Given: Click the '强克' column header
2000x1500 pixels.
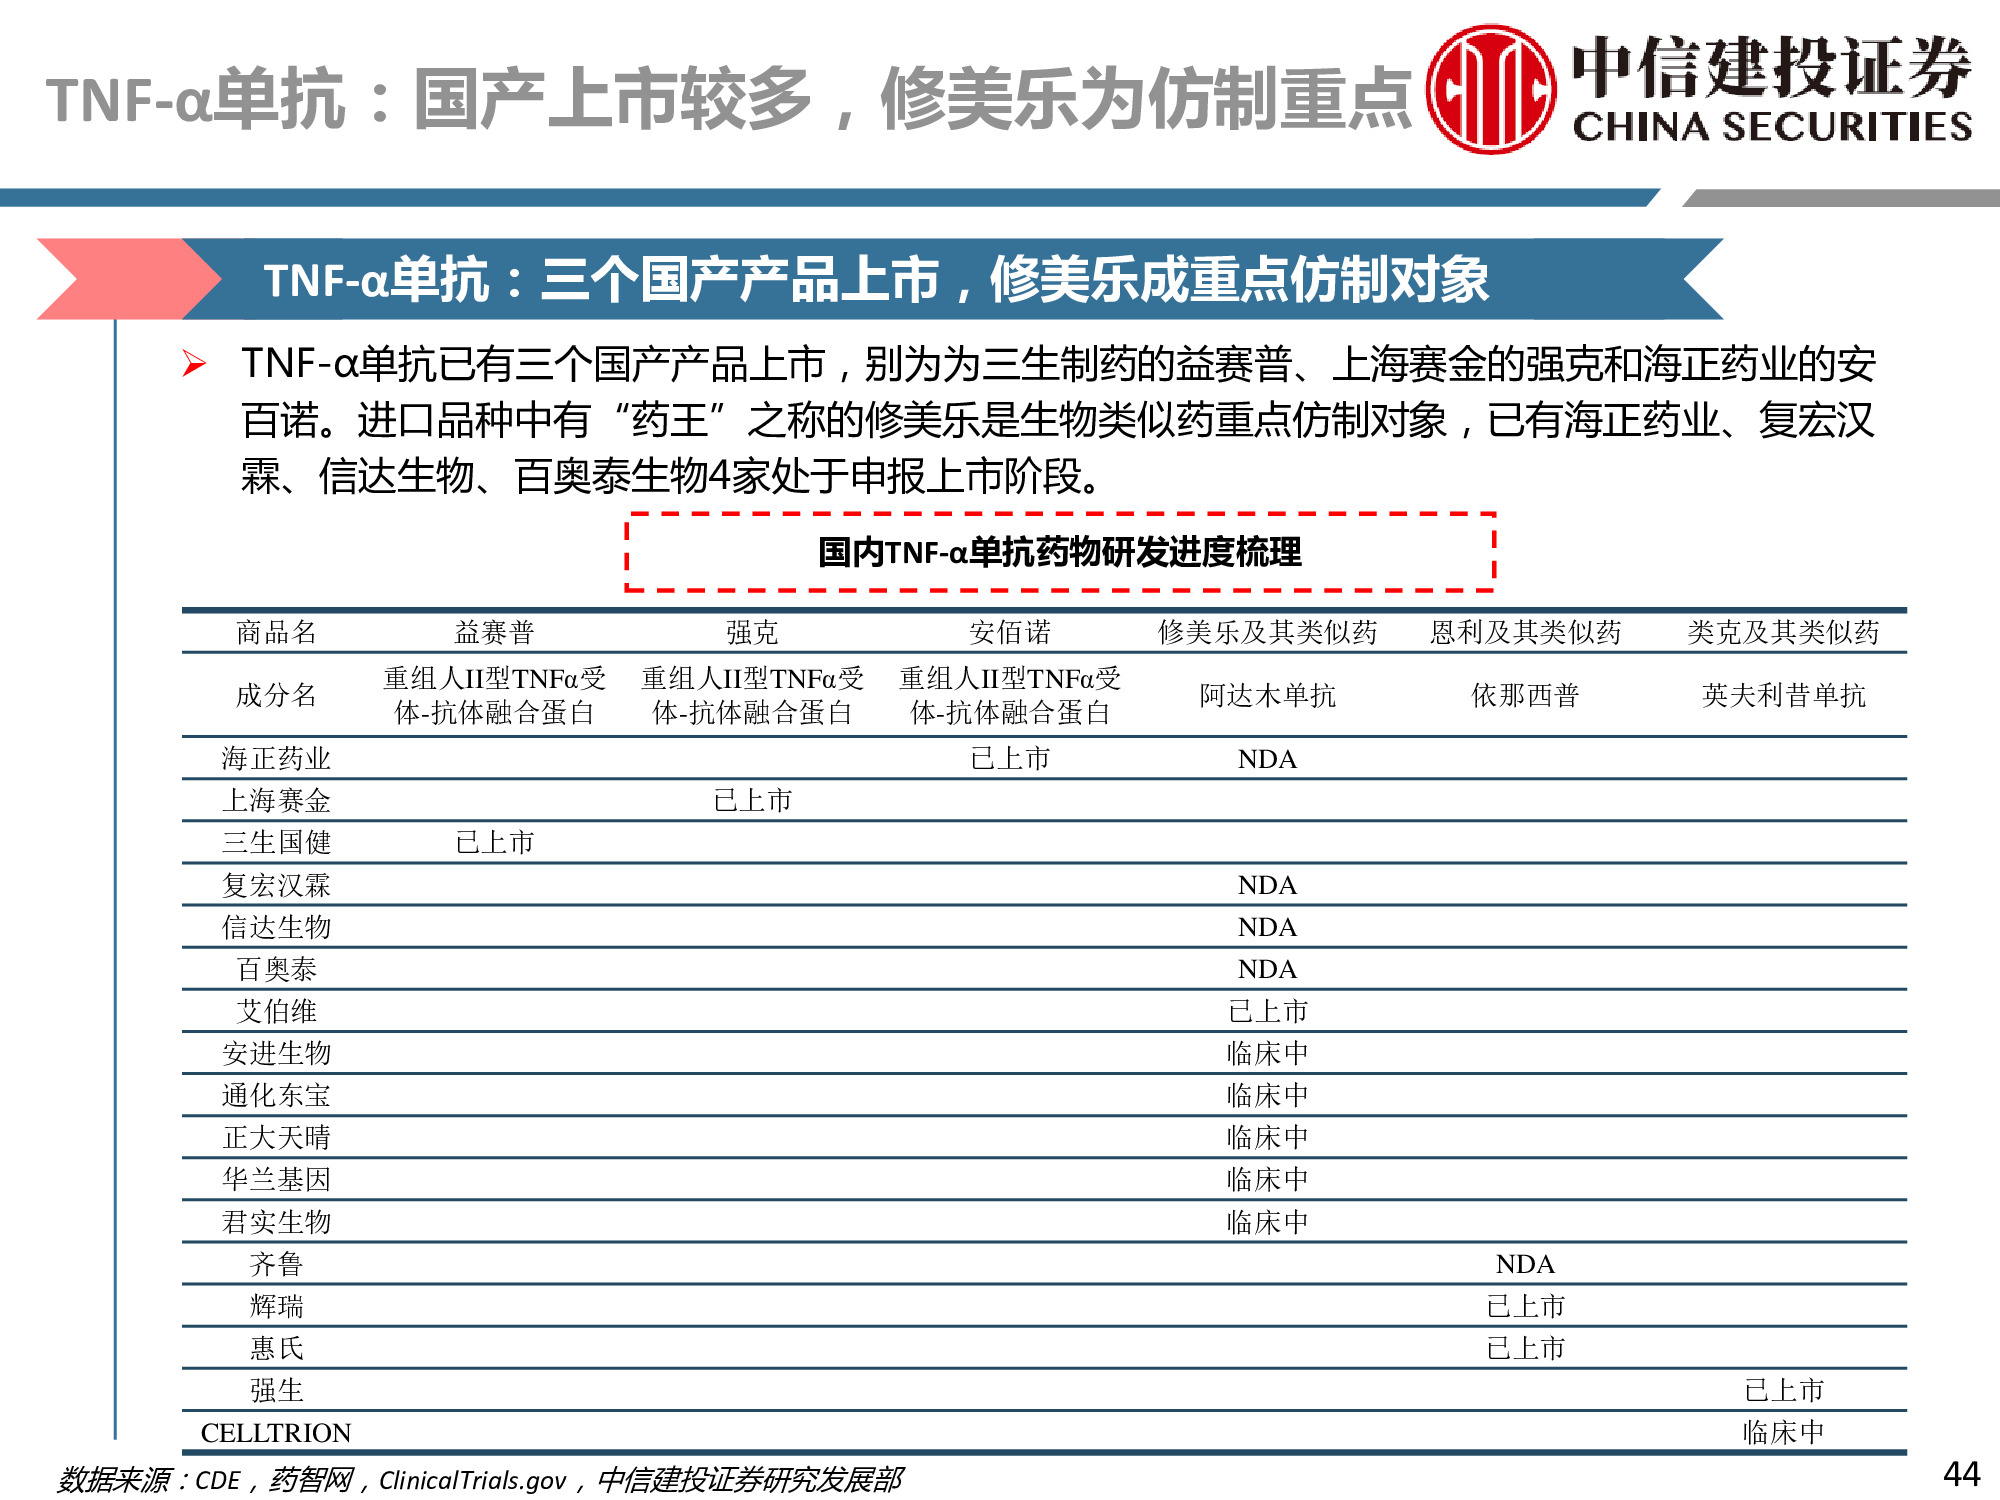Looking at the screenshot, I should (x=752, y=632).
